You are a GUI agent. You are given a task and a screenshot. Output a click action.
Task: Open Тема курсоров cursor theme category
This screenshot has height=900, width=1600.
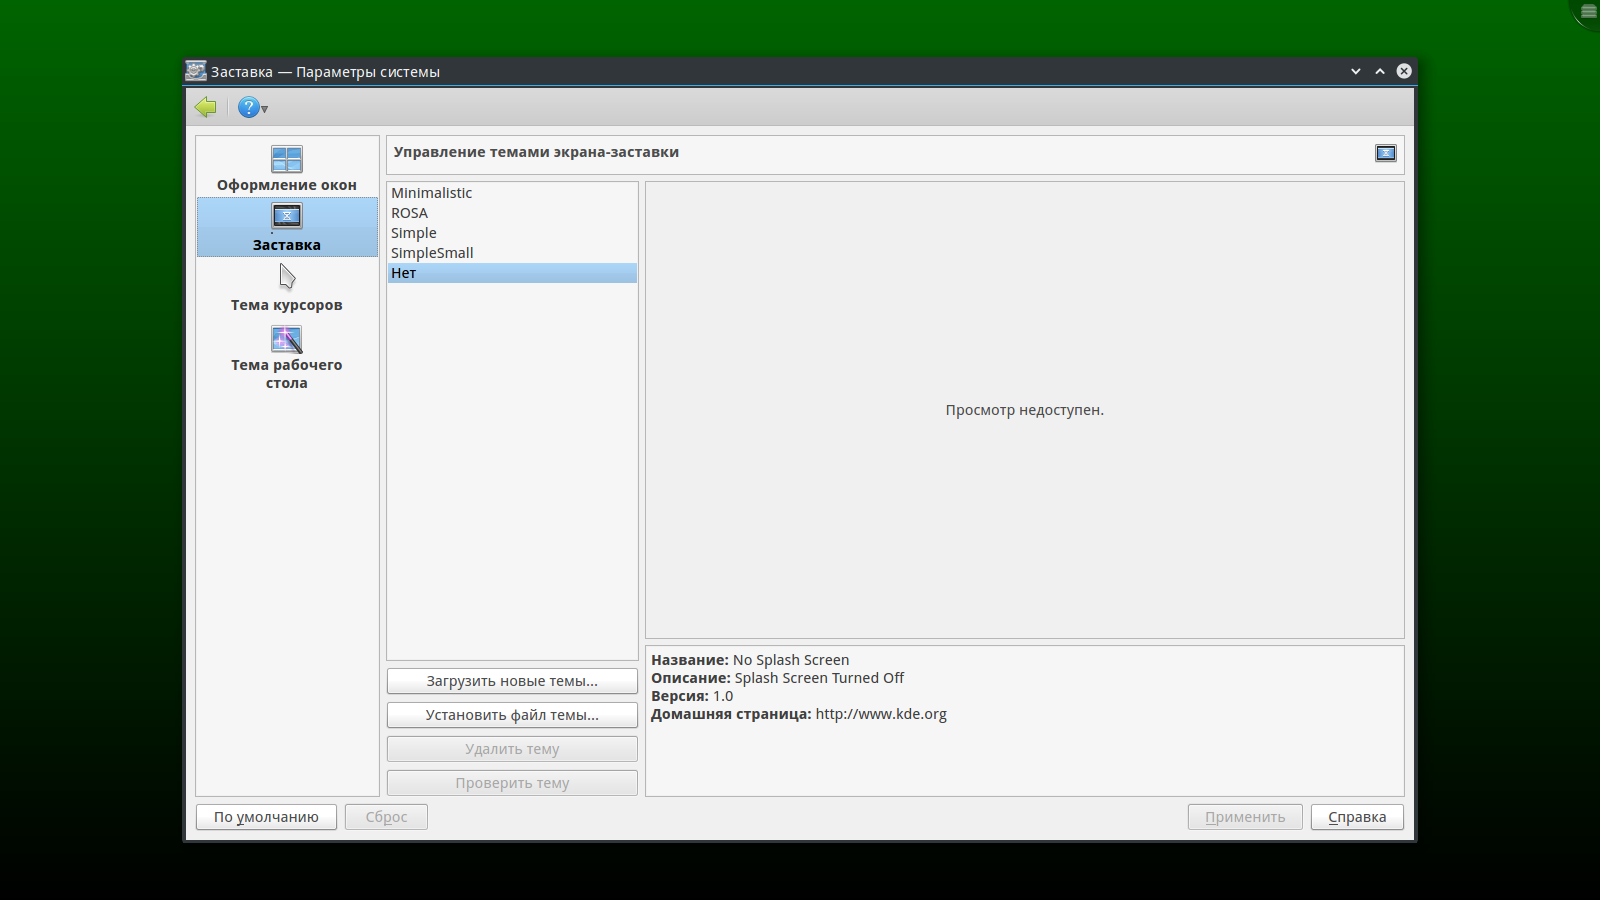pos(287,287)
